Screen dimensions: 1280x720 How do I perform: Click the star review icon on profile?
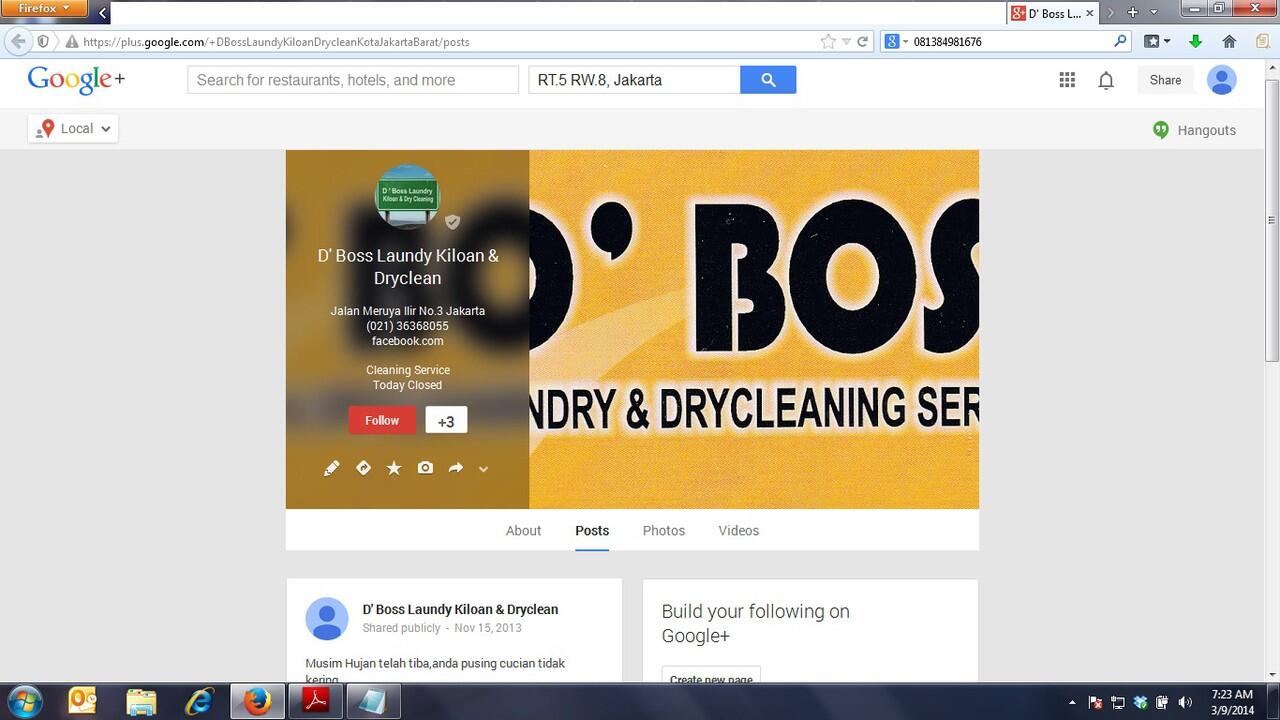coord(394,468)
